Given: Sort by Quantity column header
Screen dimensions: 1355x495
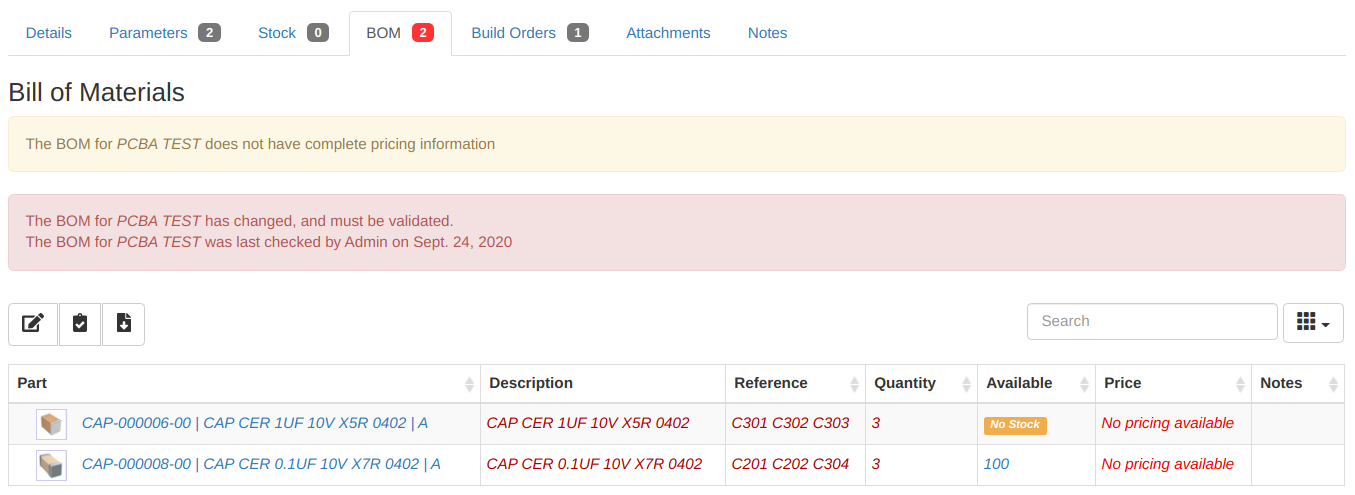Looking at the screenshot, I should coord(904,383).
